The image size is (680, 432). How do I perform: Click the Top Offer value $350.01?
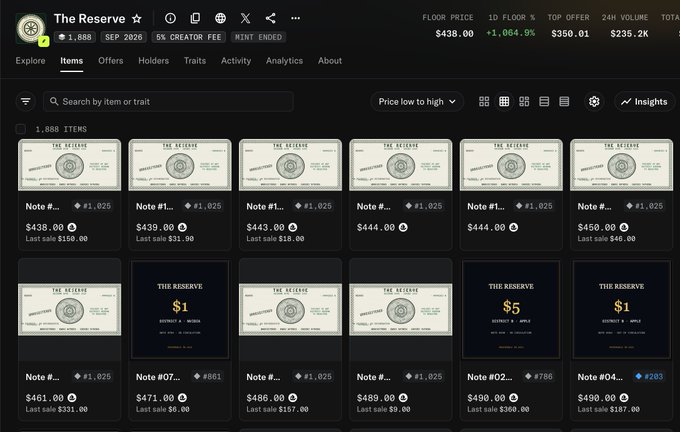tap(570, 33)
